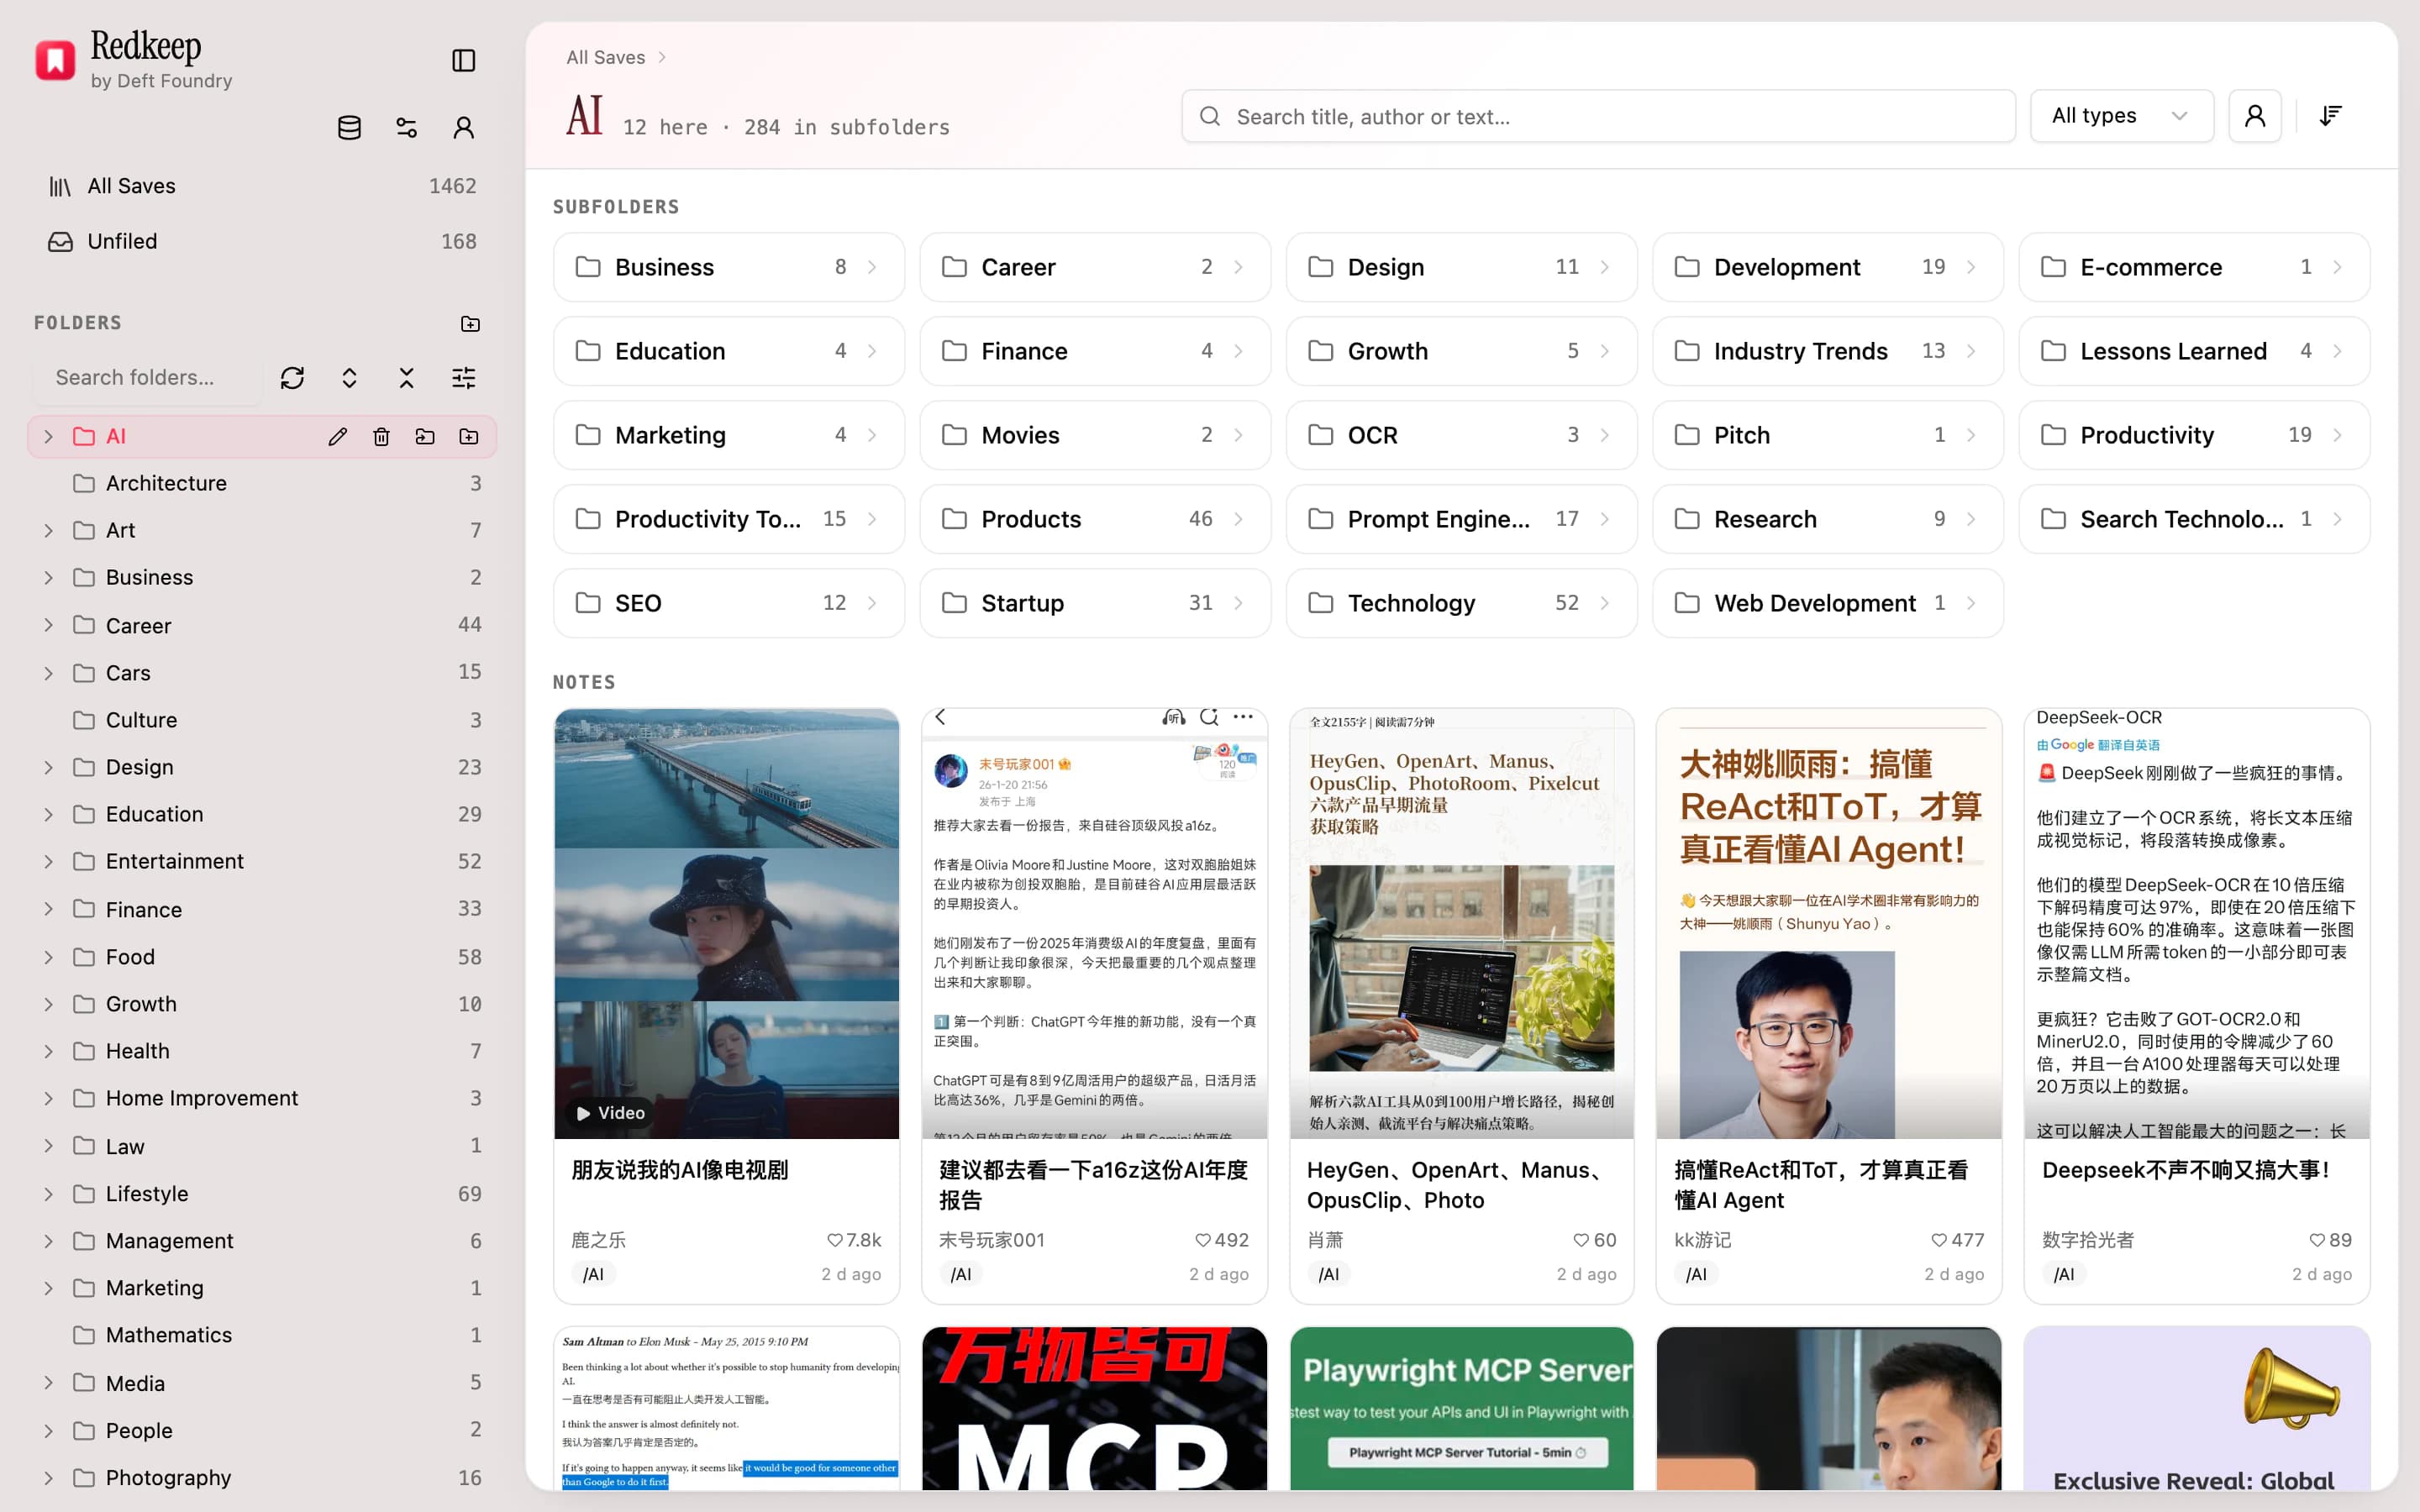The image size is (2420, 1512).
Task: Open the Playwright MCP Server note thumbnail
Action: 1461,1408
